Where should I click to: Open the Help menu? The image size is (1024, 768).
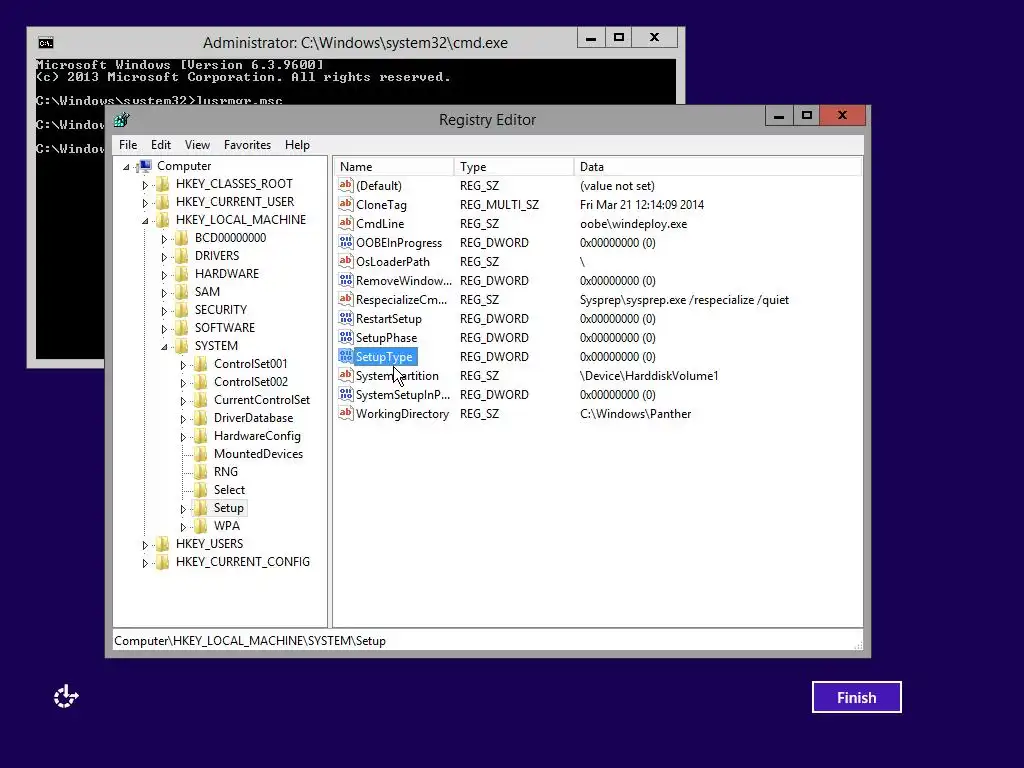coord(297,145)
